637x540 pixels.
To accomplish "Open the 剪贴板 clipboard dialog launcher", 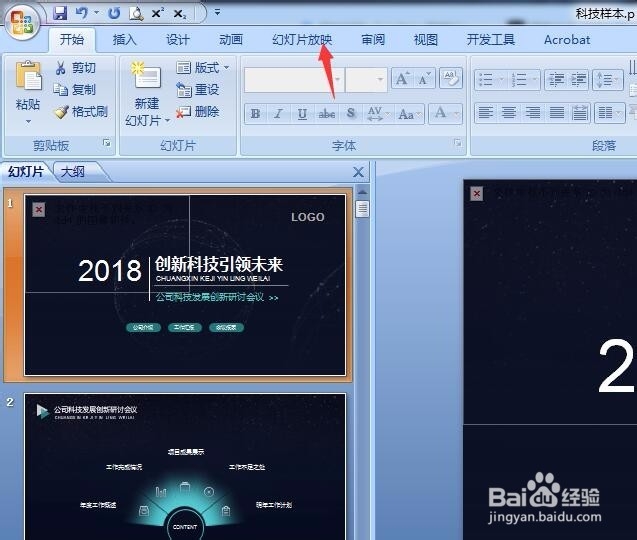I will point(106,143).
